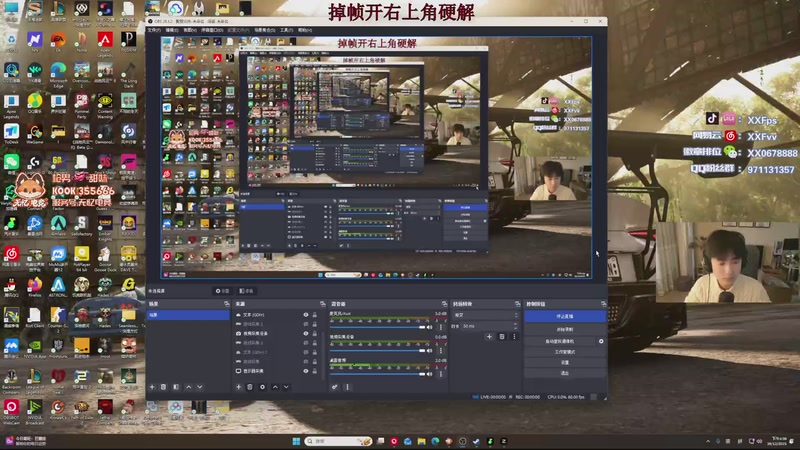The image size is (800, 450).
Task: Open OBSBOT WebCam desktop icon
Action: (x=11, y=411)
